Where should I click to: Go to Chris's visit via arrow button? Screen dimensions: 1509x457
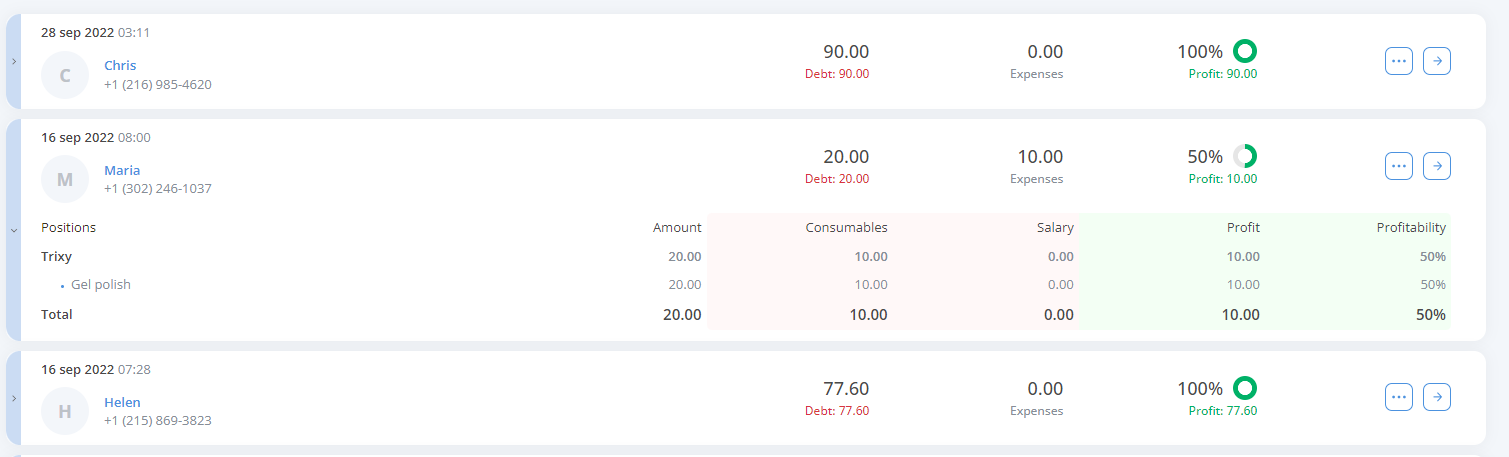1437,61
